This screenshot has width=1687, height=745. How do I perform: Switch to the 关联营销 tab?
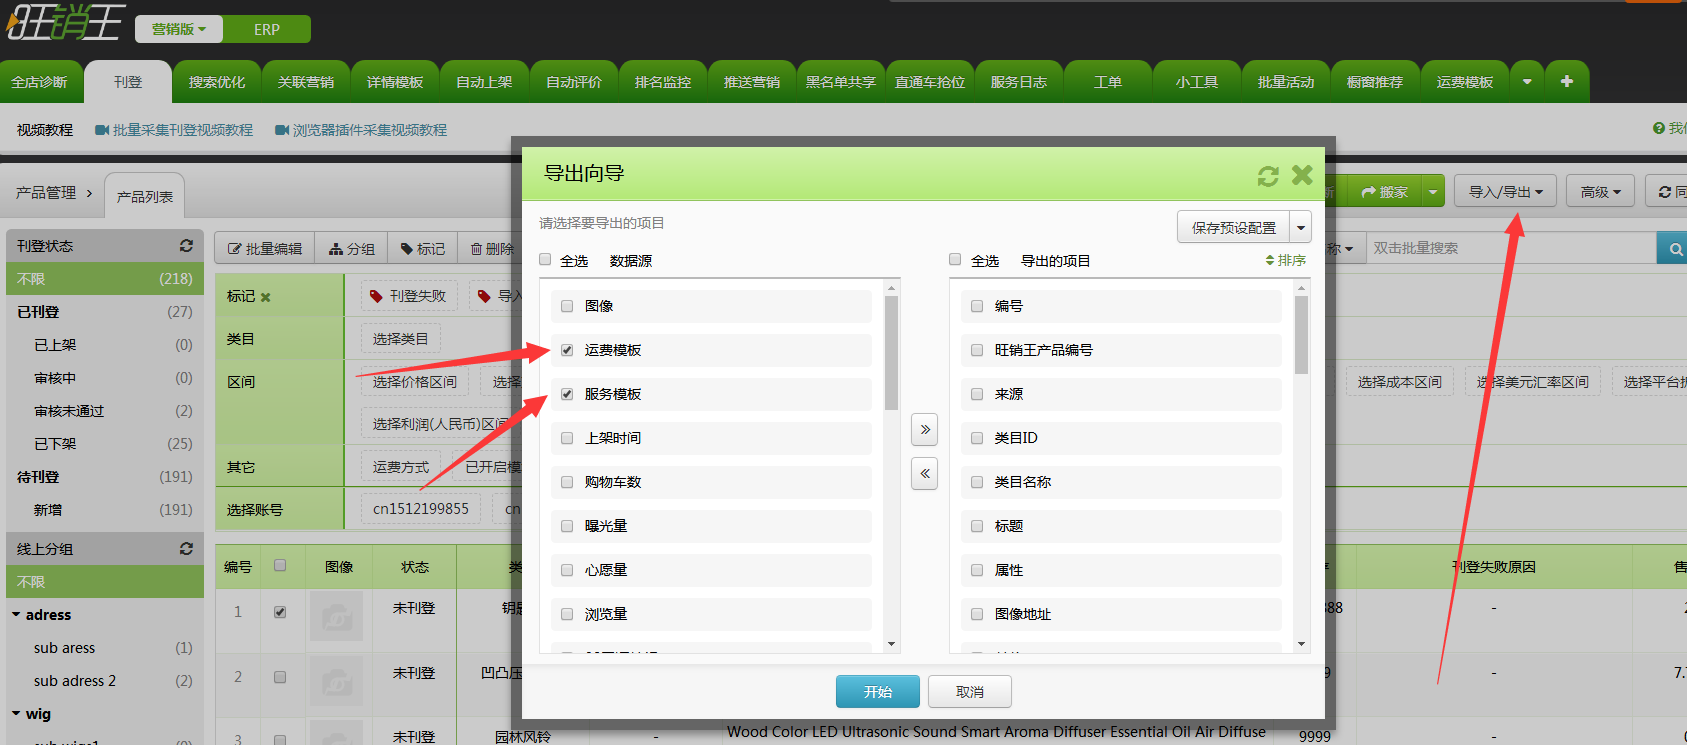[306, 82]
